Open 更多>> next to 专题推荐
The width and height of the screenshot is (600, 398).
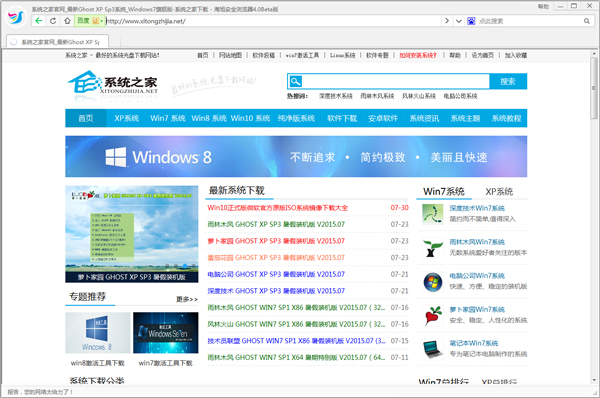point(187,299)
